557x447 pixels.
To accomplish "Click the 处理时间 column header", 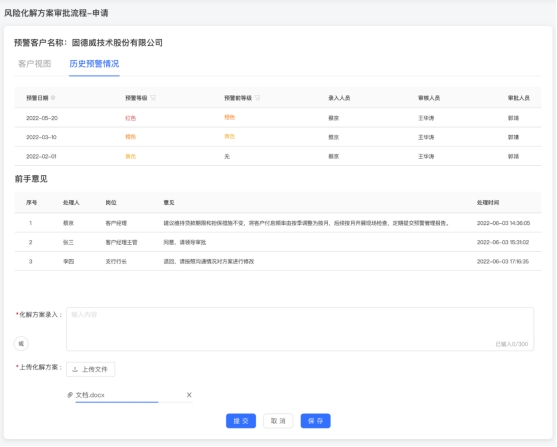I will tap(488, 203).
